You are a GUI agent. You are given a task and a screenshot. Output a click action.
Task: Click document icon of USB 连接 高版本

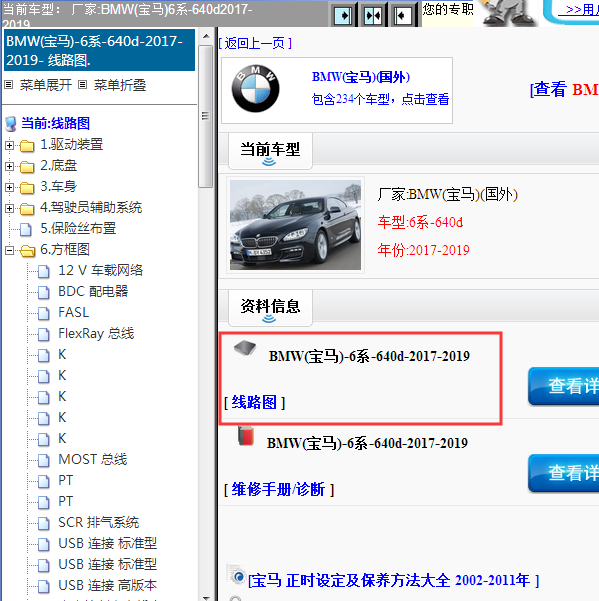click(x=44, y=586)
